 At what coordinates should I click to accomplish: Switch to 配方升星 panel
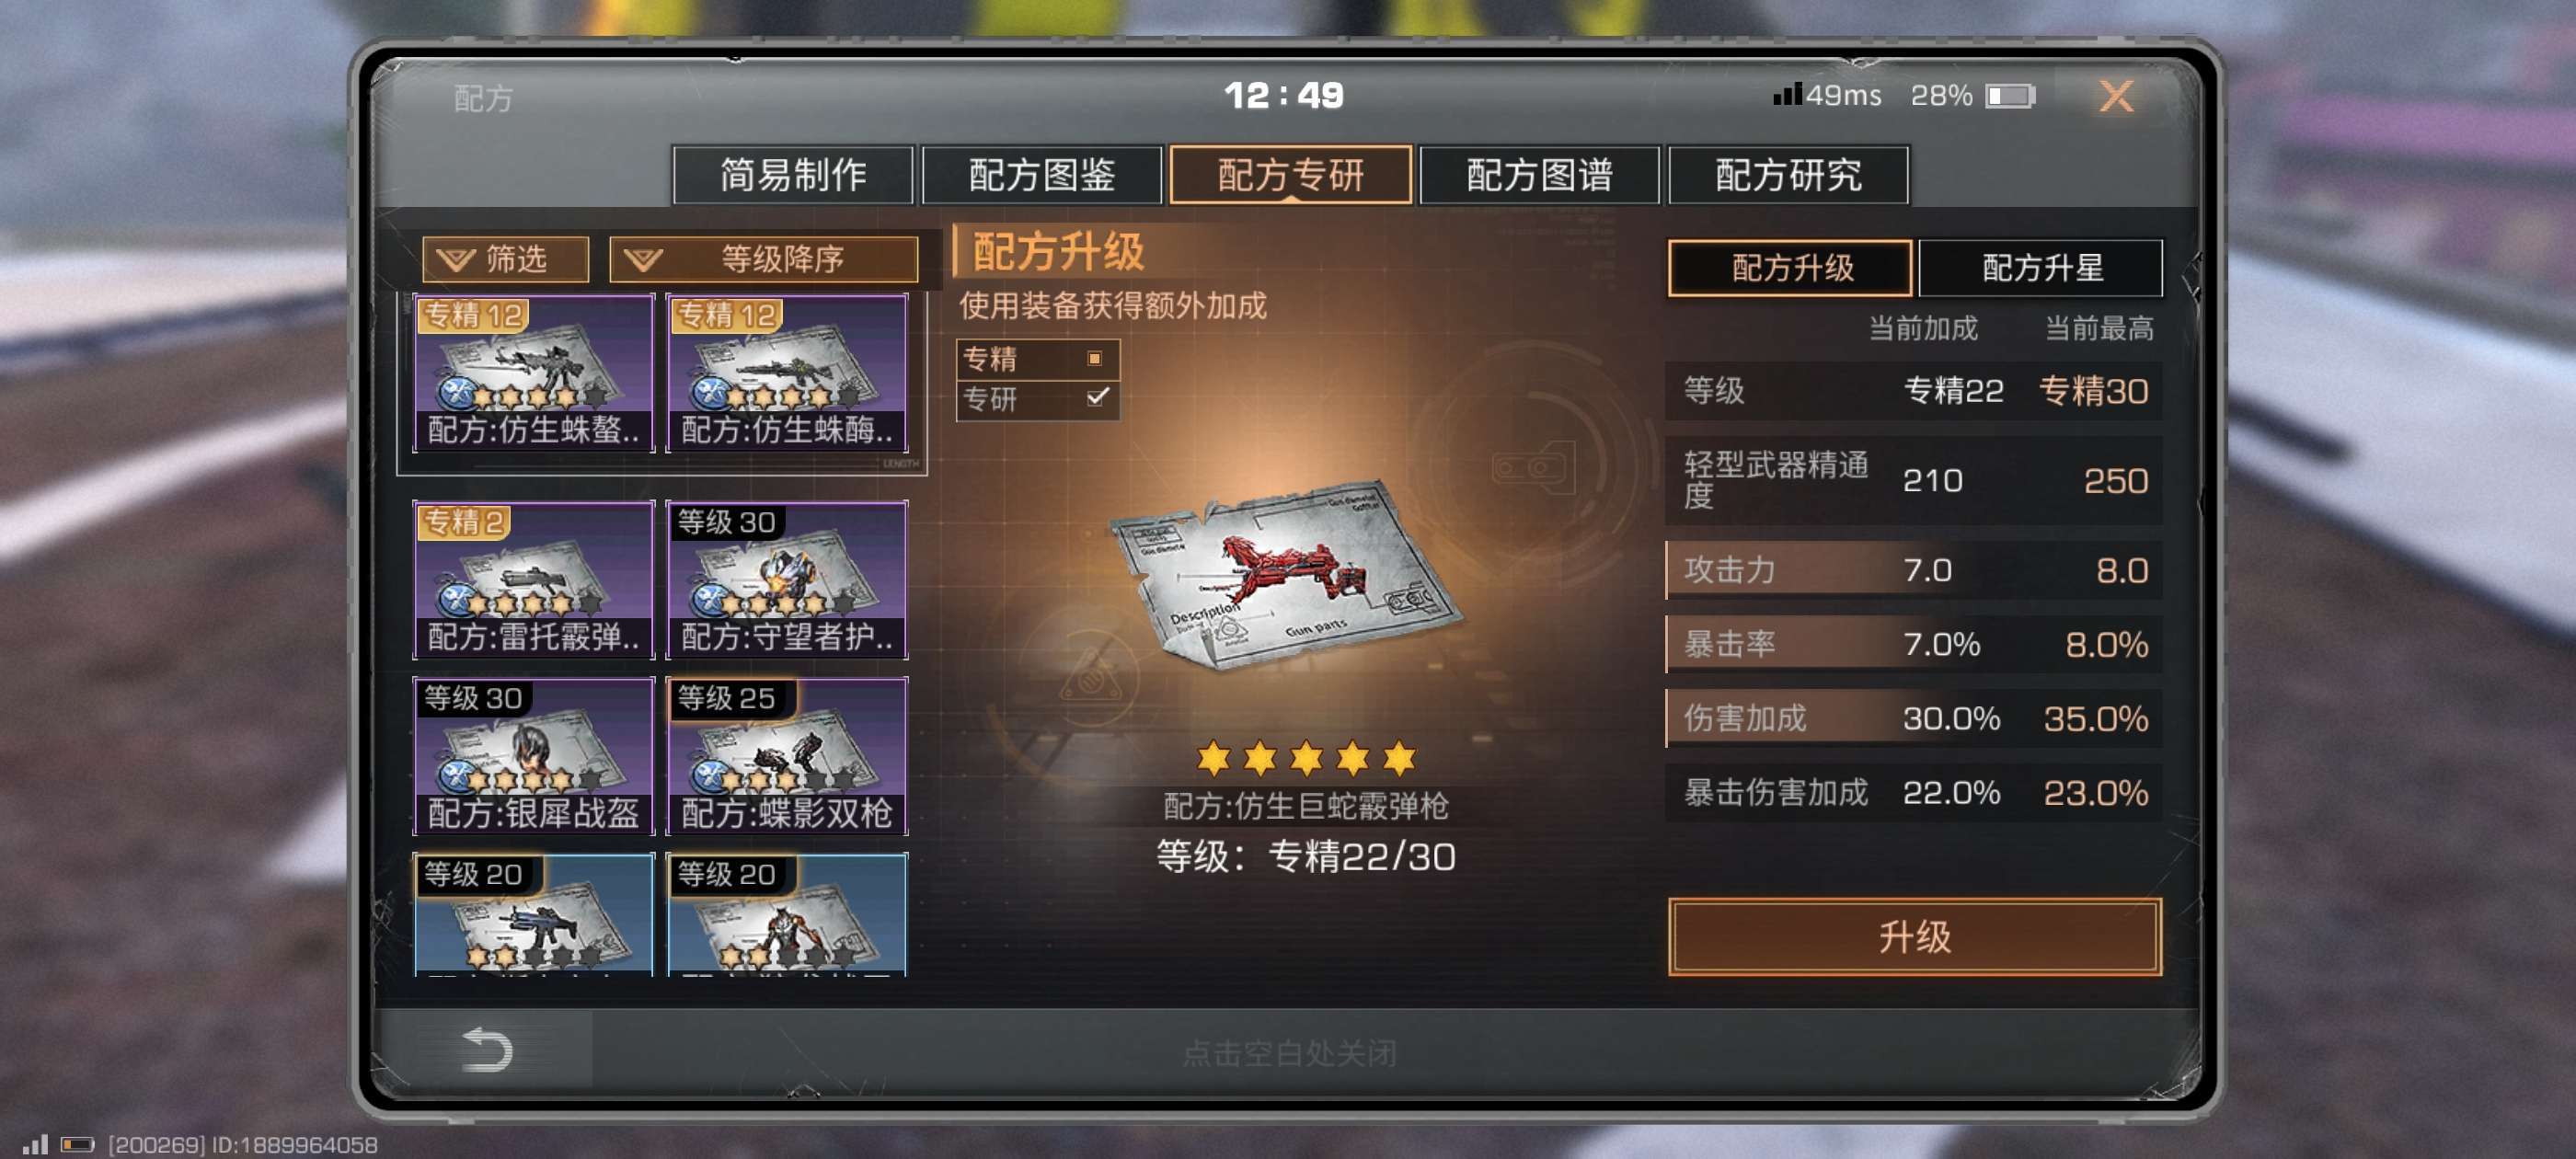pos(2040,268)
